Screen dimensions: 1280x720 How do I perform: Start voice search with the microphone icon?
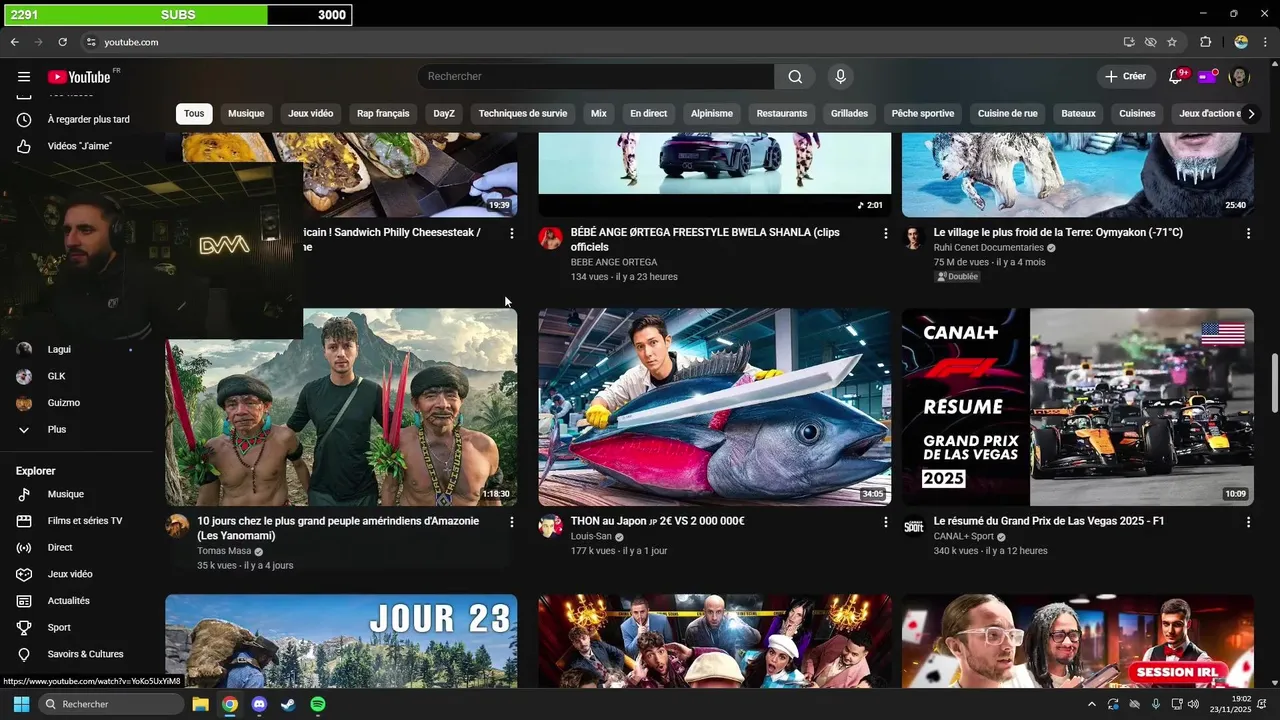point(840,77)
